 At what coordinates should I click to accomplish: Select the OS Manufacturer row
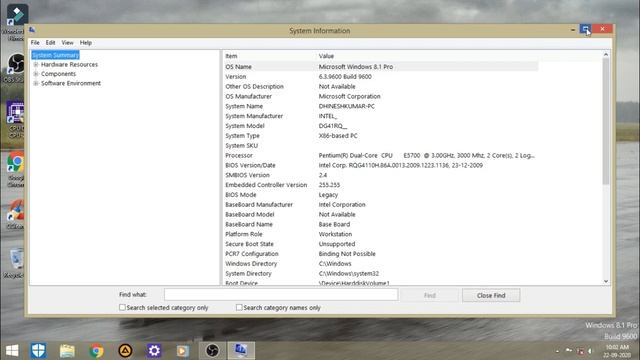click(x=381, y=96)
